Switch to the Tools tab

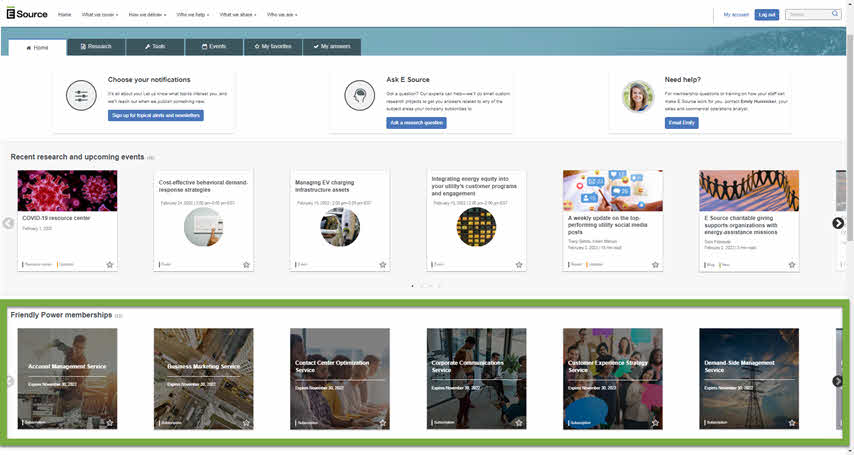[155, 47]
